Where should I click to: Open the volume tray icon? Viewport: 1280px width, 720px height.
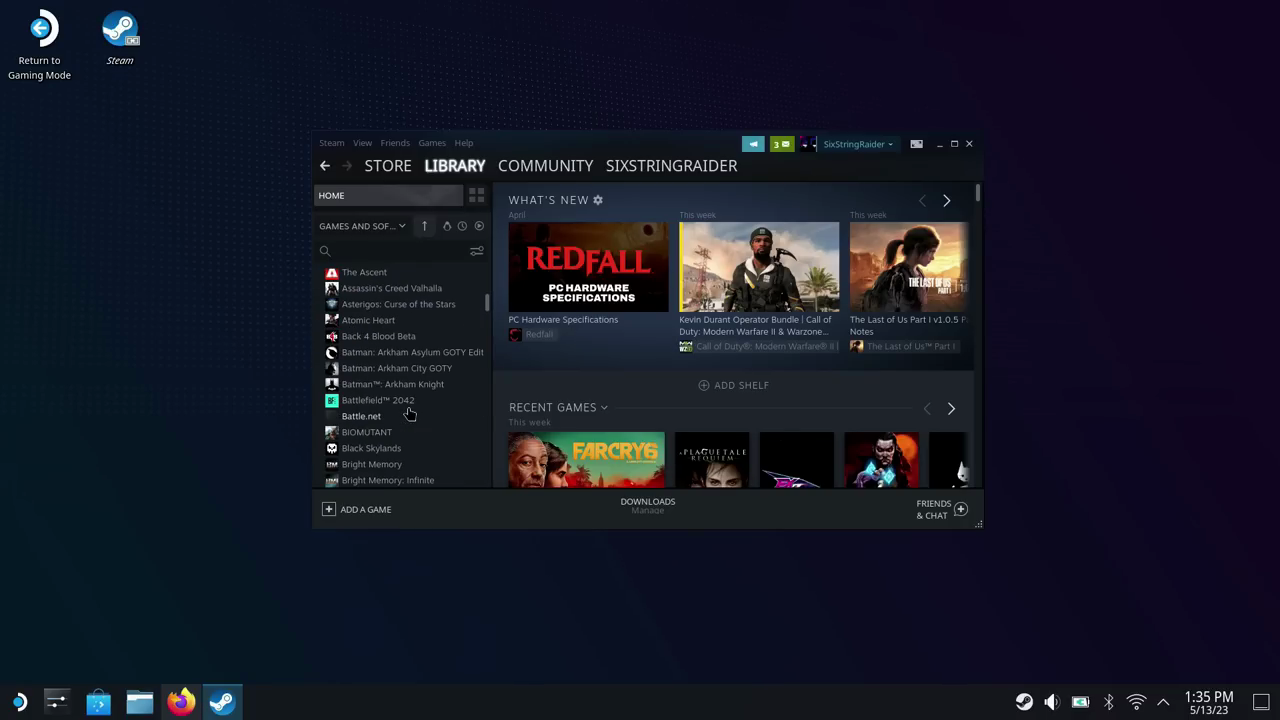pyautogui.click(x=1052, y=702)
